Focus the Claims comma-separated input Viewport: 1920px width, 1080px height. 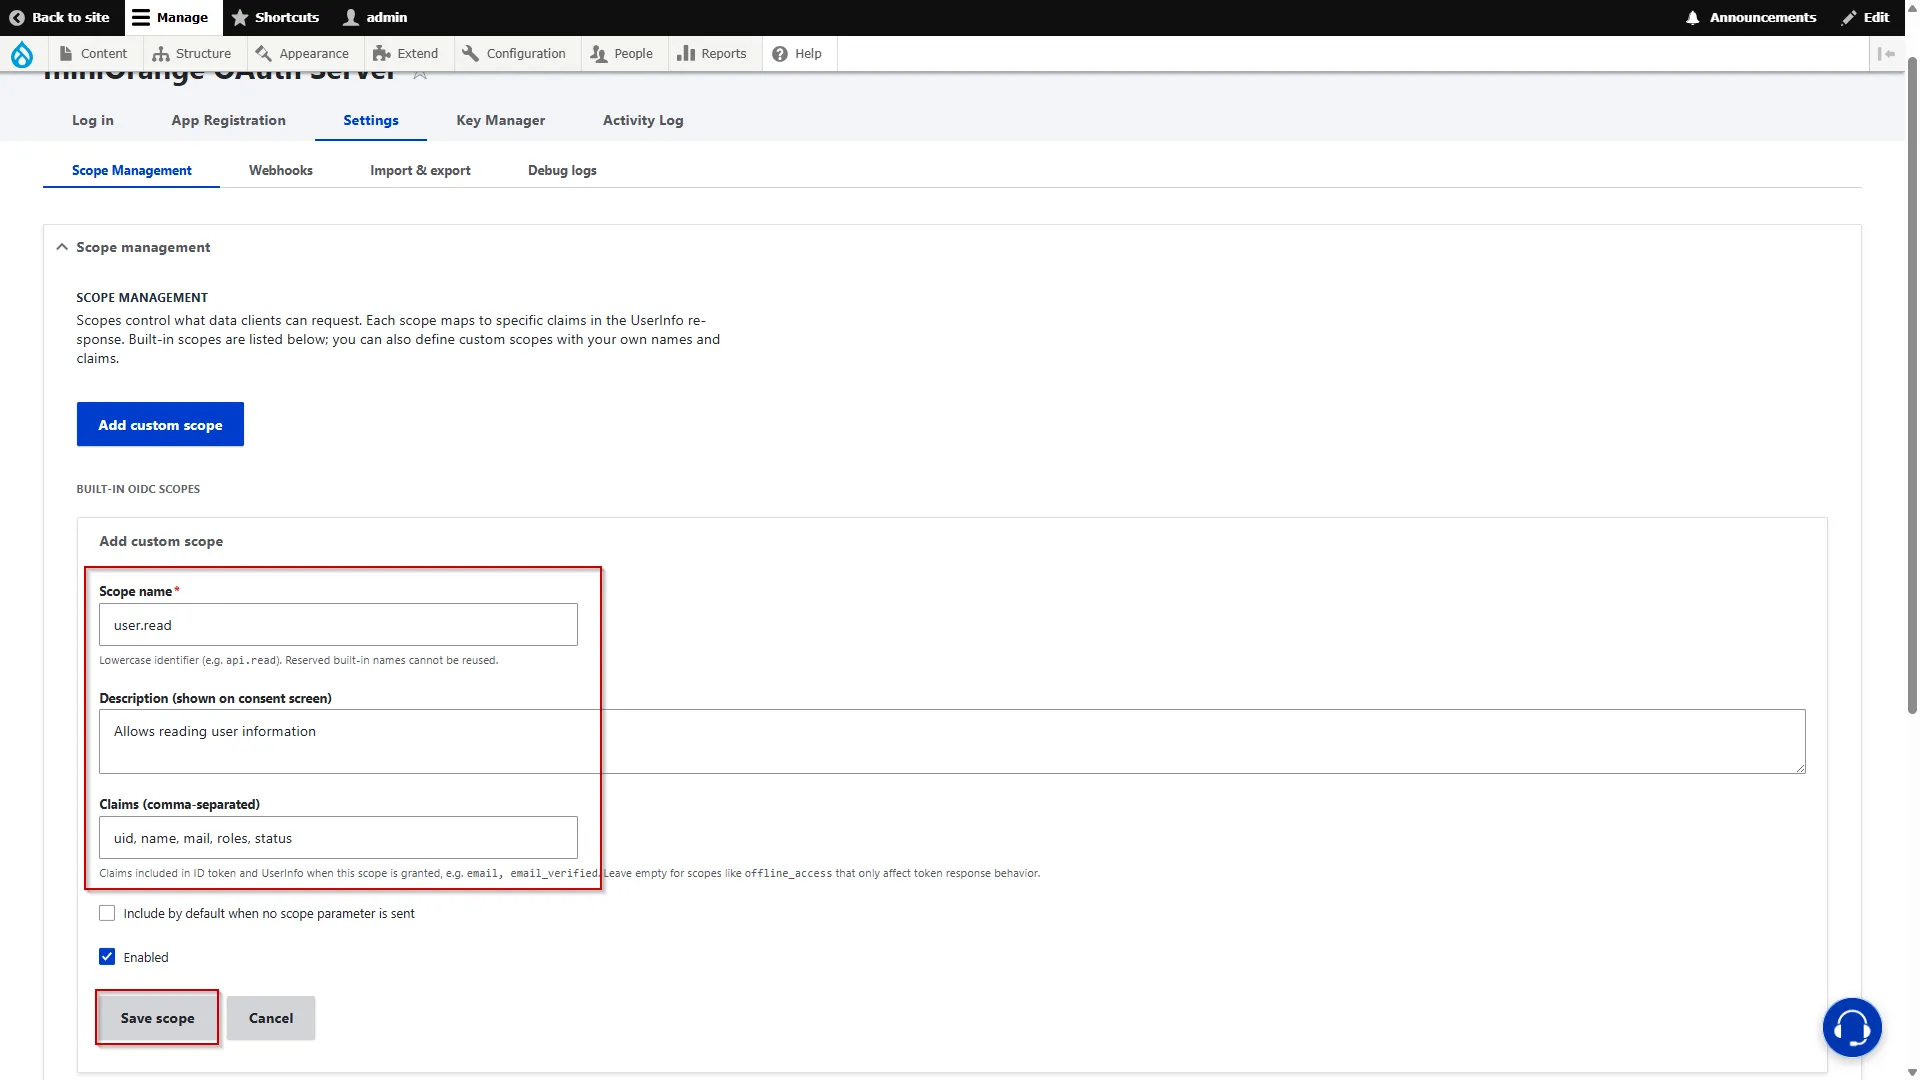point(338,838)
